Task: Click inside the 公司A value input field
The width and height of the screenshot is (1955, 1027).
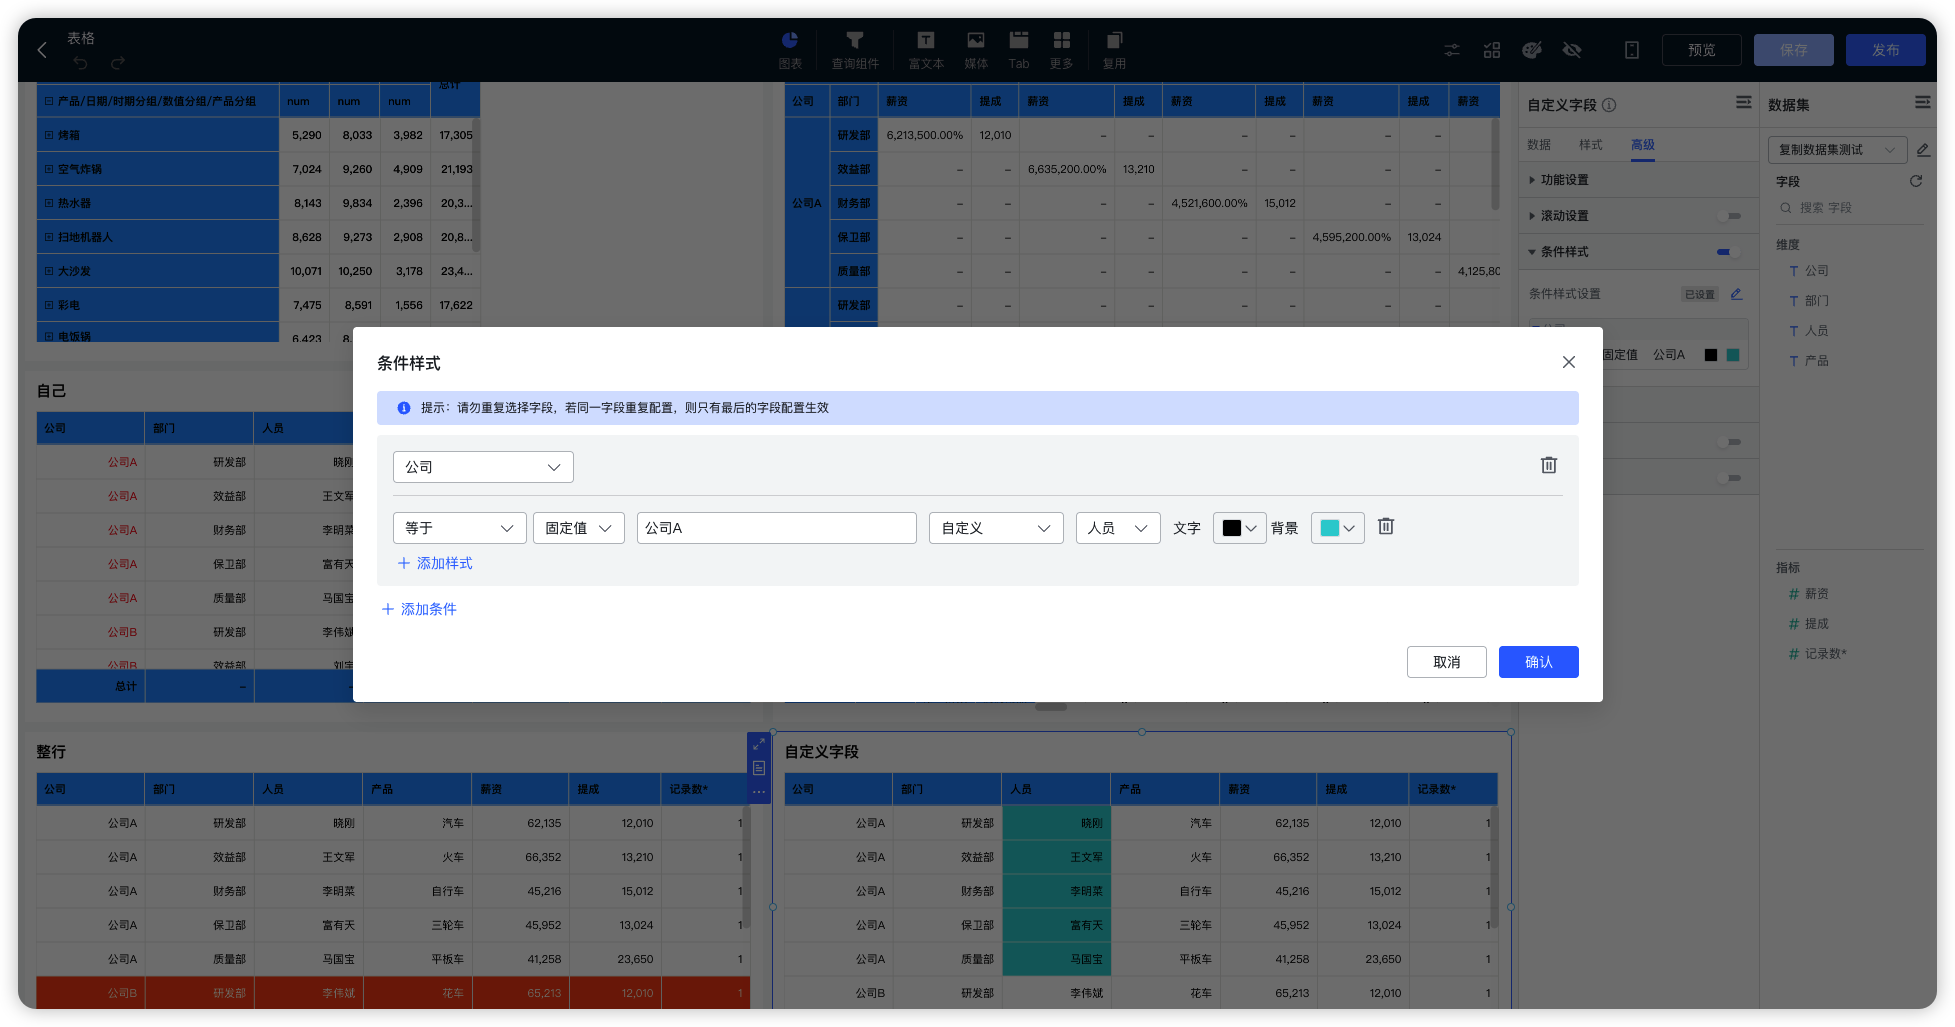Action: point(777,527)
